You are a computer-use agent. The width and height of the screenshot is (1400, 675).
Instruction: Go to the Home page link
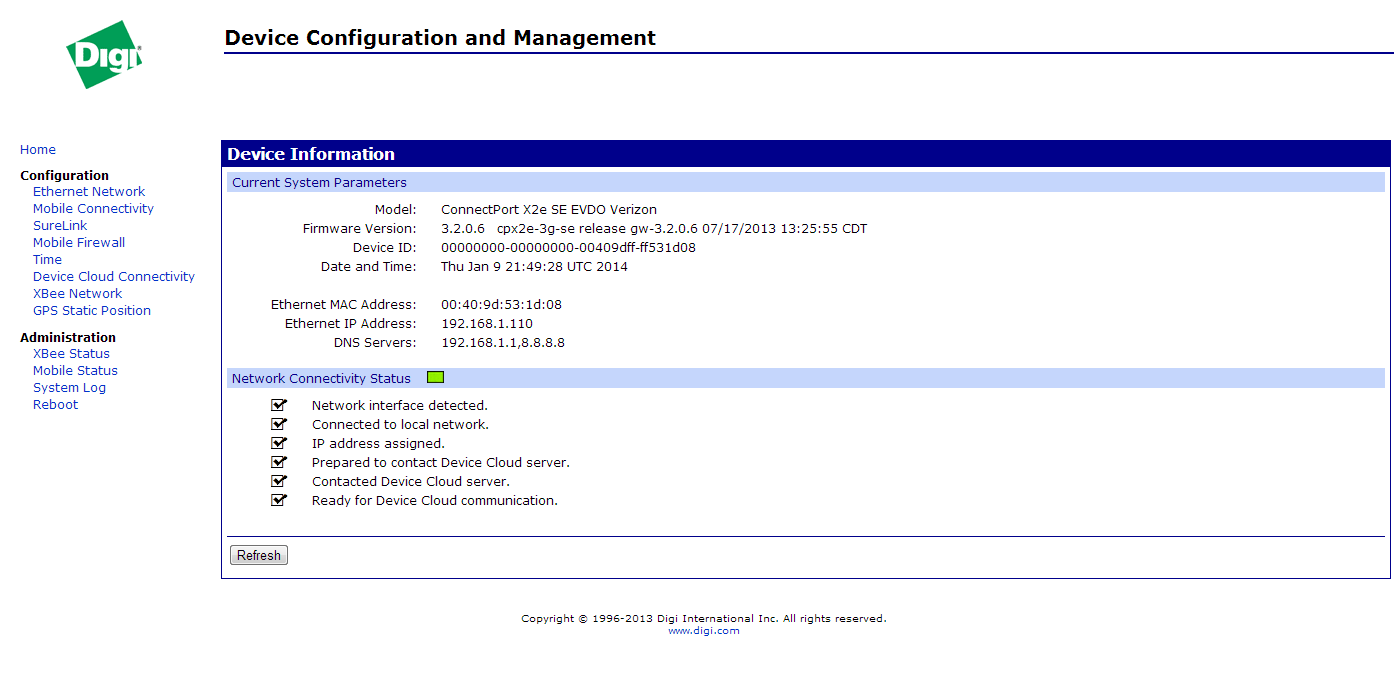(x=38, y=150)
